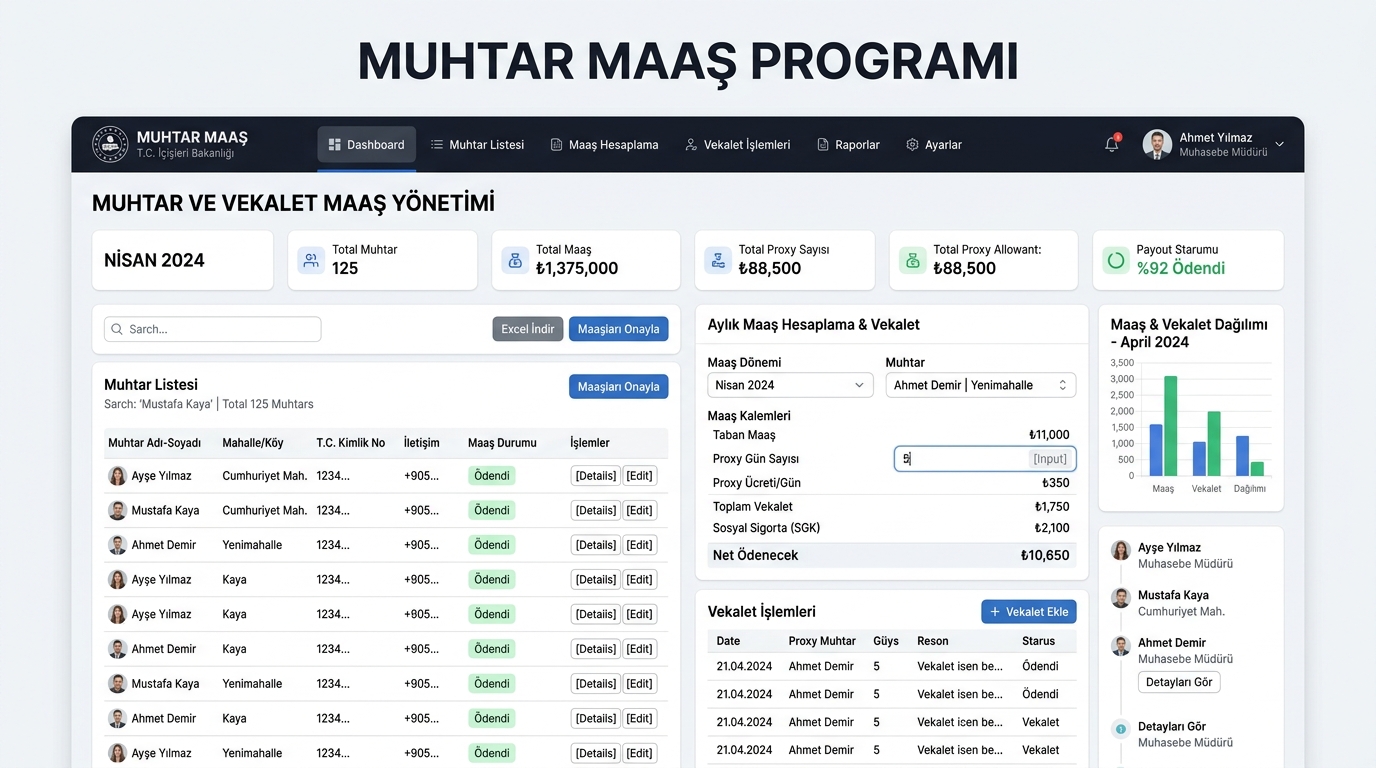Click the plus icon on Vekalet Ekle
The height and width of the screenshot is (768, 1376).
[x=995, y=612]
